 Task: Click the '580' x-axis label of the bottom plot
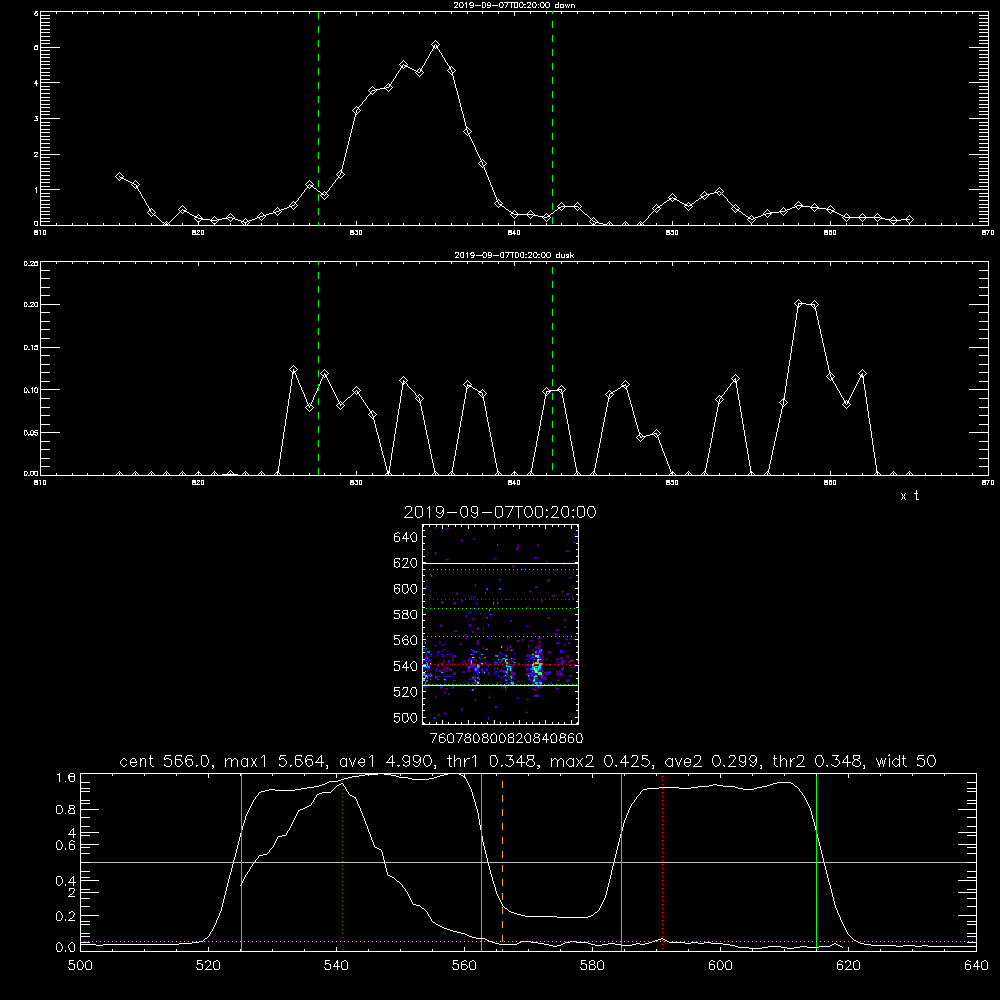(x=592, y=966)
